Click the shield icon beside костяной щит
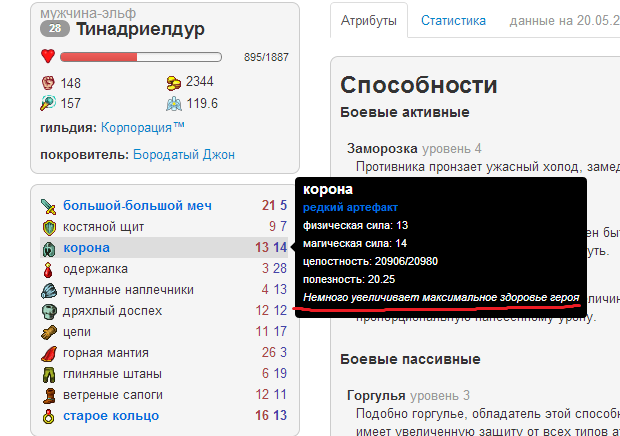620x436 pixels. [x=49, y=227]
